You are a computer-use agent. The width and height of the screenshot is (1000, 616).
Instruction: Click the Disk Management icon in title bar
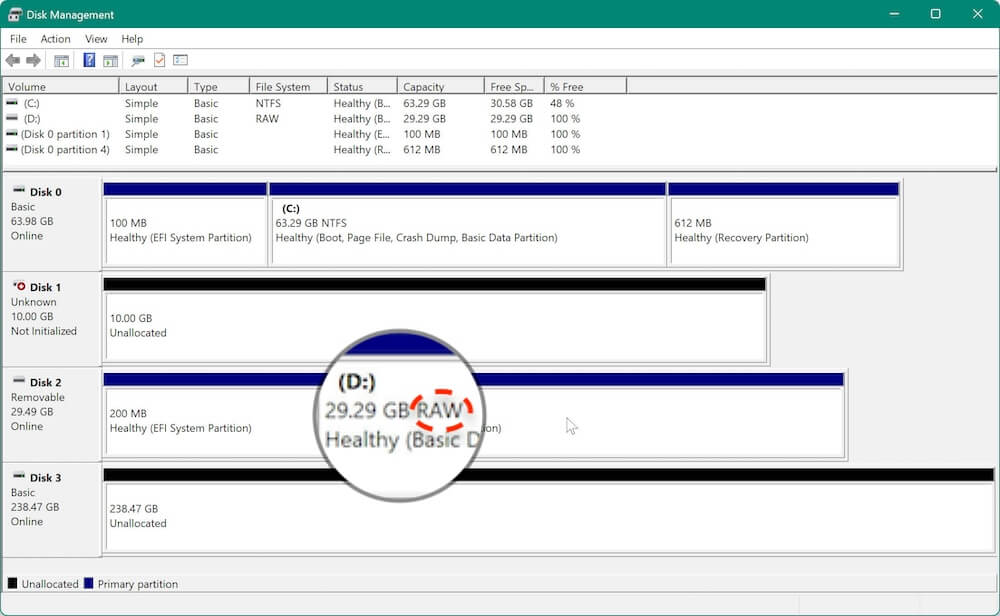[x=13, y=14]
